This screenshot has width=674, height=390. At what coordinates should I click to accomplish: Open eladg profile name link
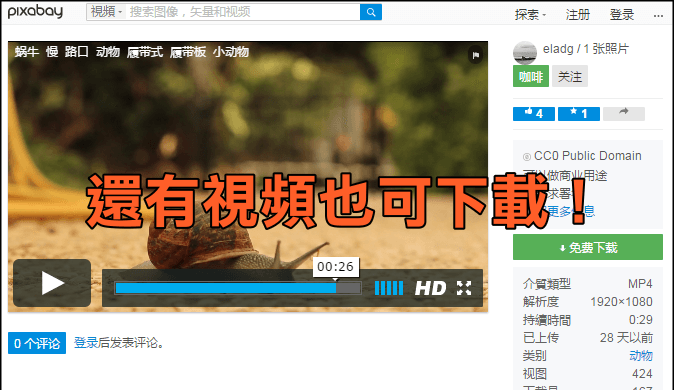[x=558, y=49]
